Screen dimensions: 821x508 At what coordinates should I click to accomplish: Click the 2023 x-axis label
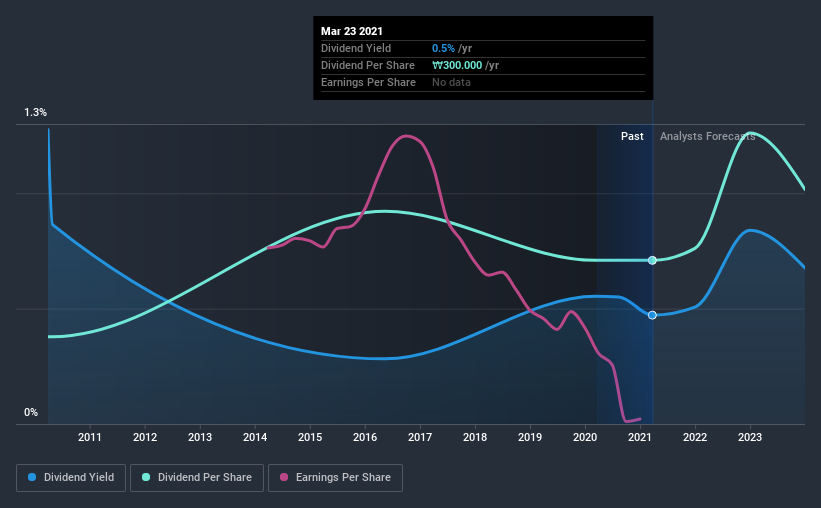pos(750,437)
